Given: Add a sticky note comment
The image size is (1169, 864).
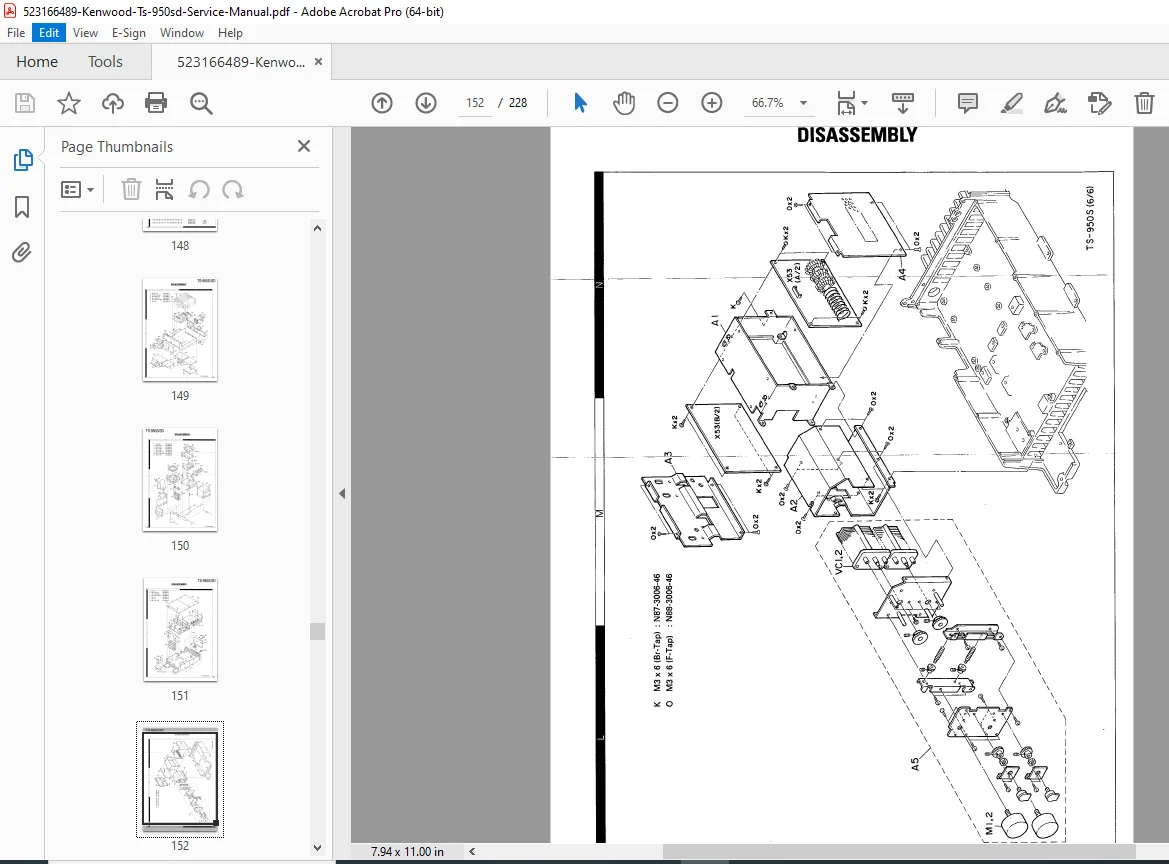Looking at the screenshot, I should [x=968, y=103].
